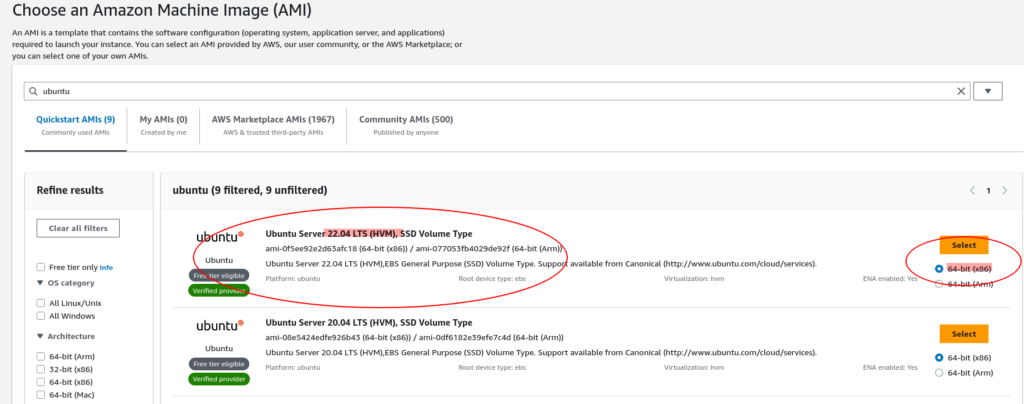Click AMI ID ami-08e5424edfe926b43 text
The image size is (1024, 404).
tap(312, 337)
